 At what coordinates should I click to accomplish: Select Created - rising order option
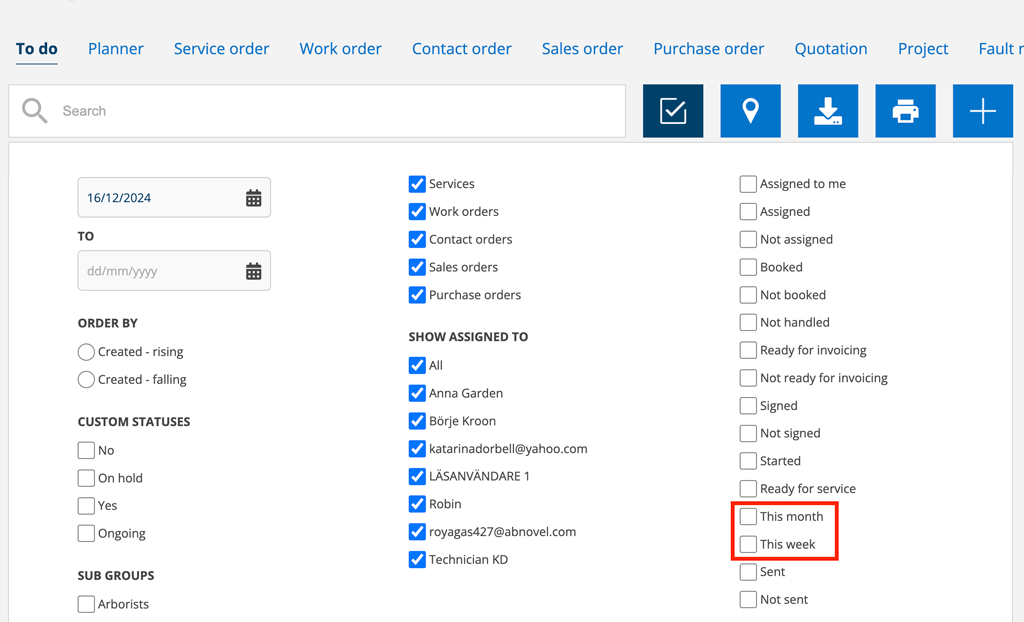tap(86, 352)
